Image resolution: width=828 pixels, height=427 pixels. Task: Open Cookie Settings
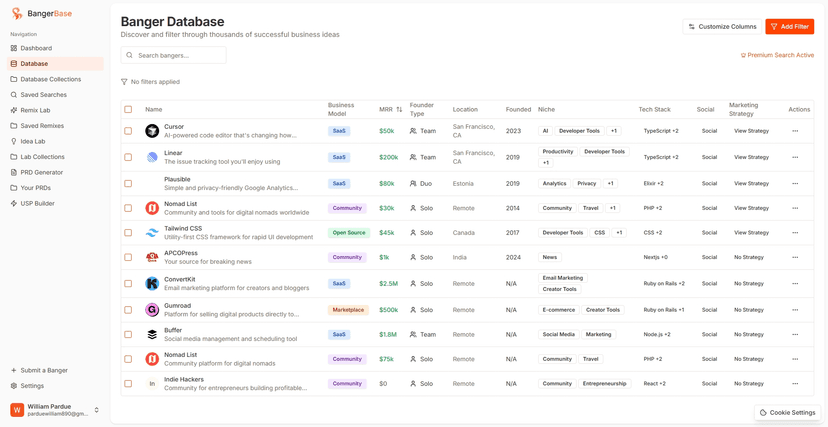pos(787,412)
